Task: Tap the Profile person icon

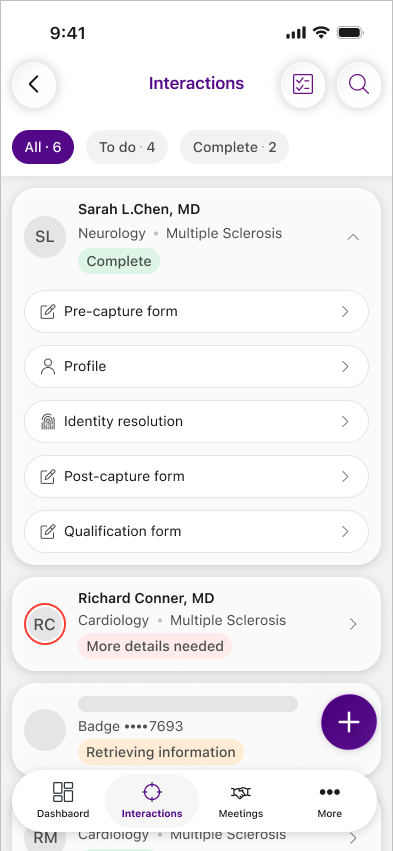Action: 48,366
